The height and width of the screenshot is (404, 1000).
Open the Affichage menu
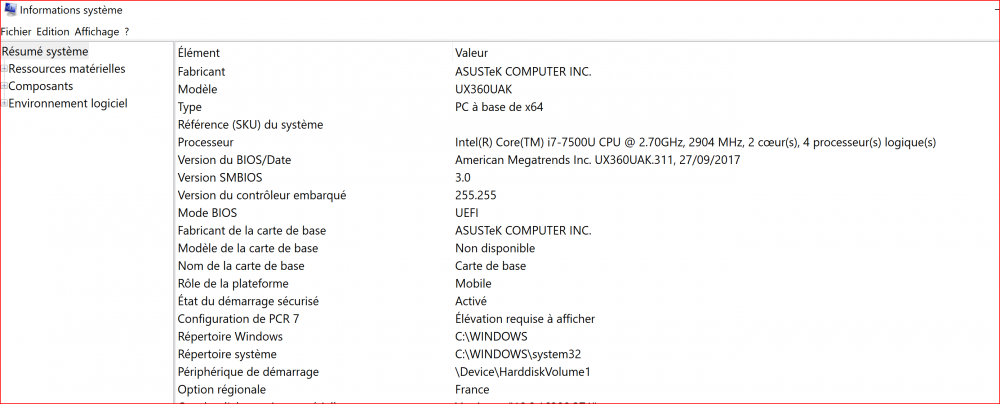(x=96, y=32)
